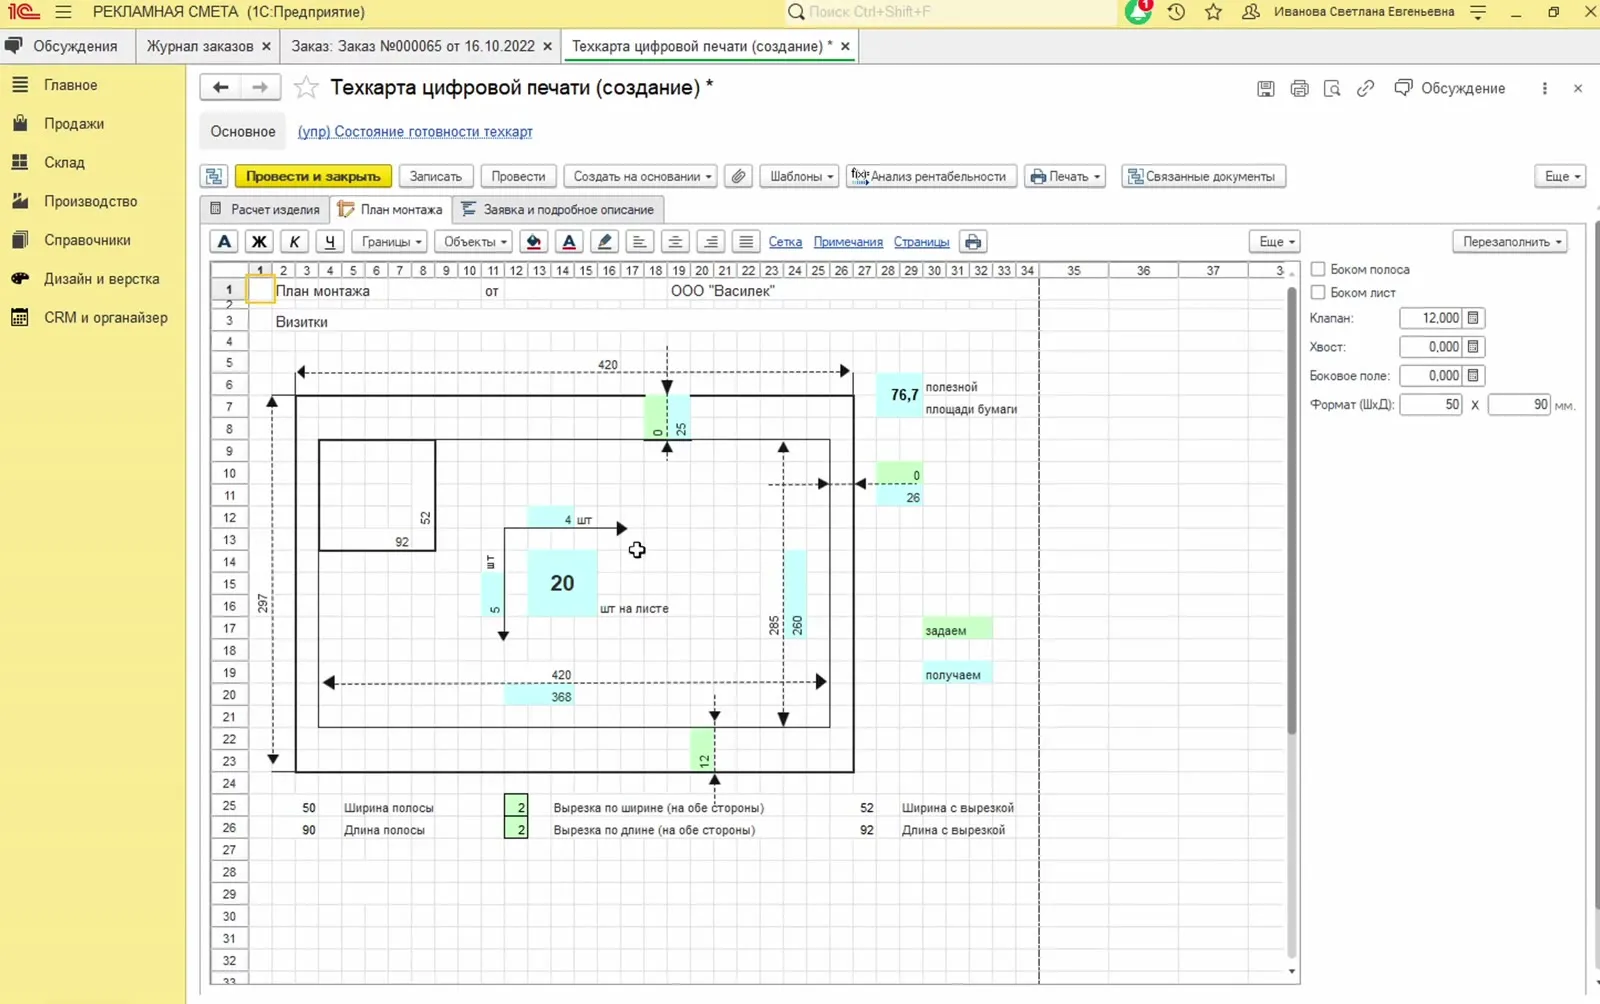1600x1004 pixels.
Task: Click the Анализ рентабельности button
Action: point(931,176)
